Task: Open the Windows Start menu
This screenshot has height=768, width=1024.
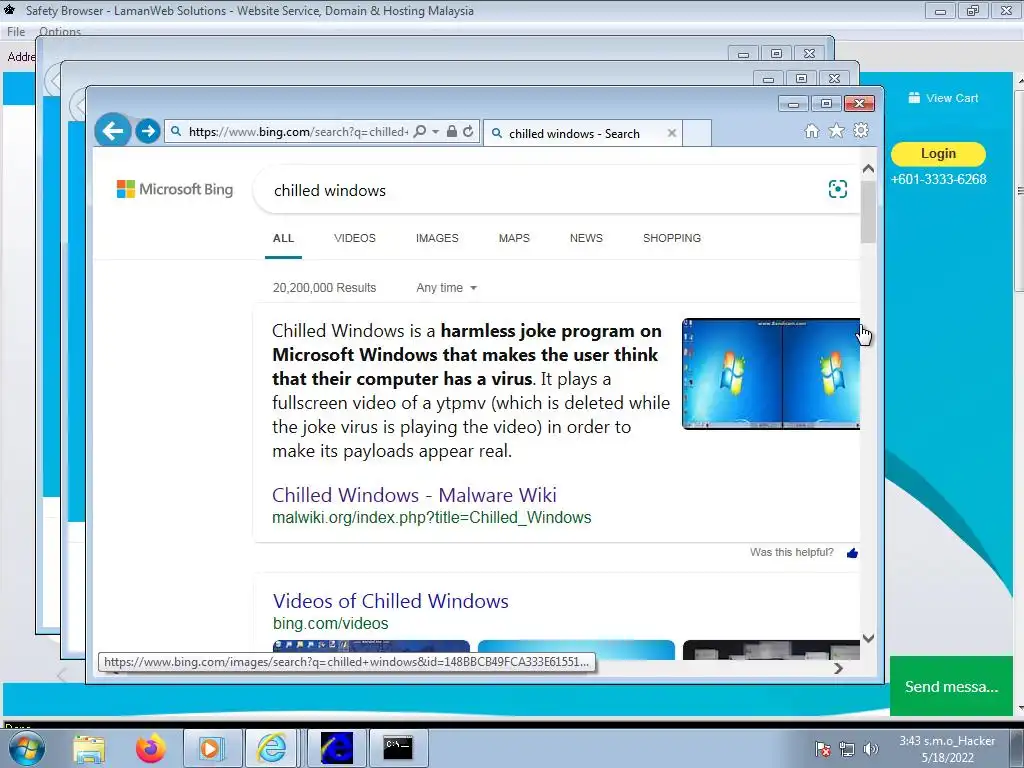Action: pos(27,748)
